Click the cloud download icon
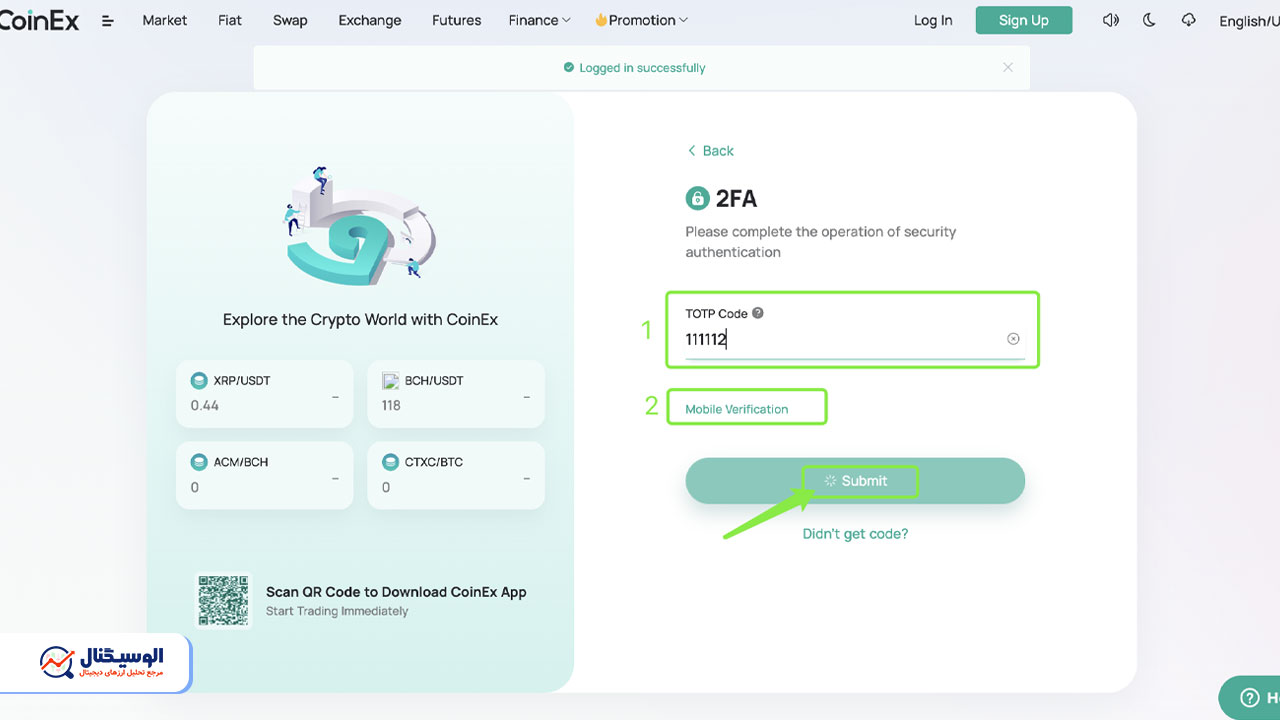The width and height of the screenshot is (1280, 720). 1188,20
